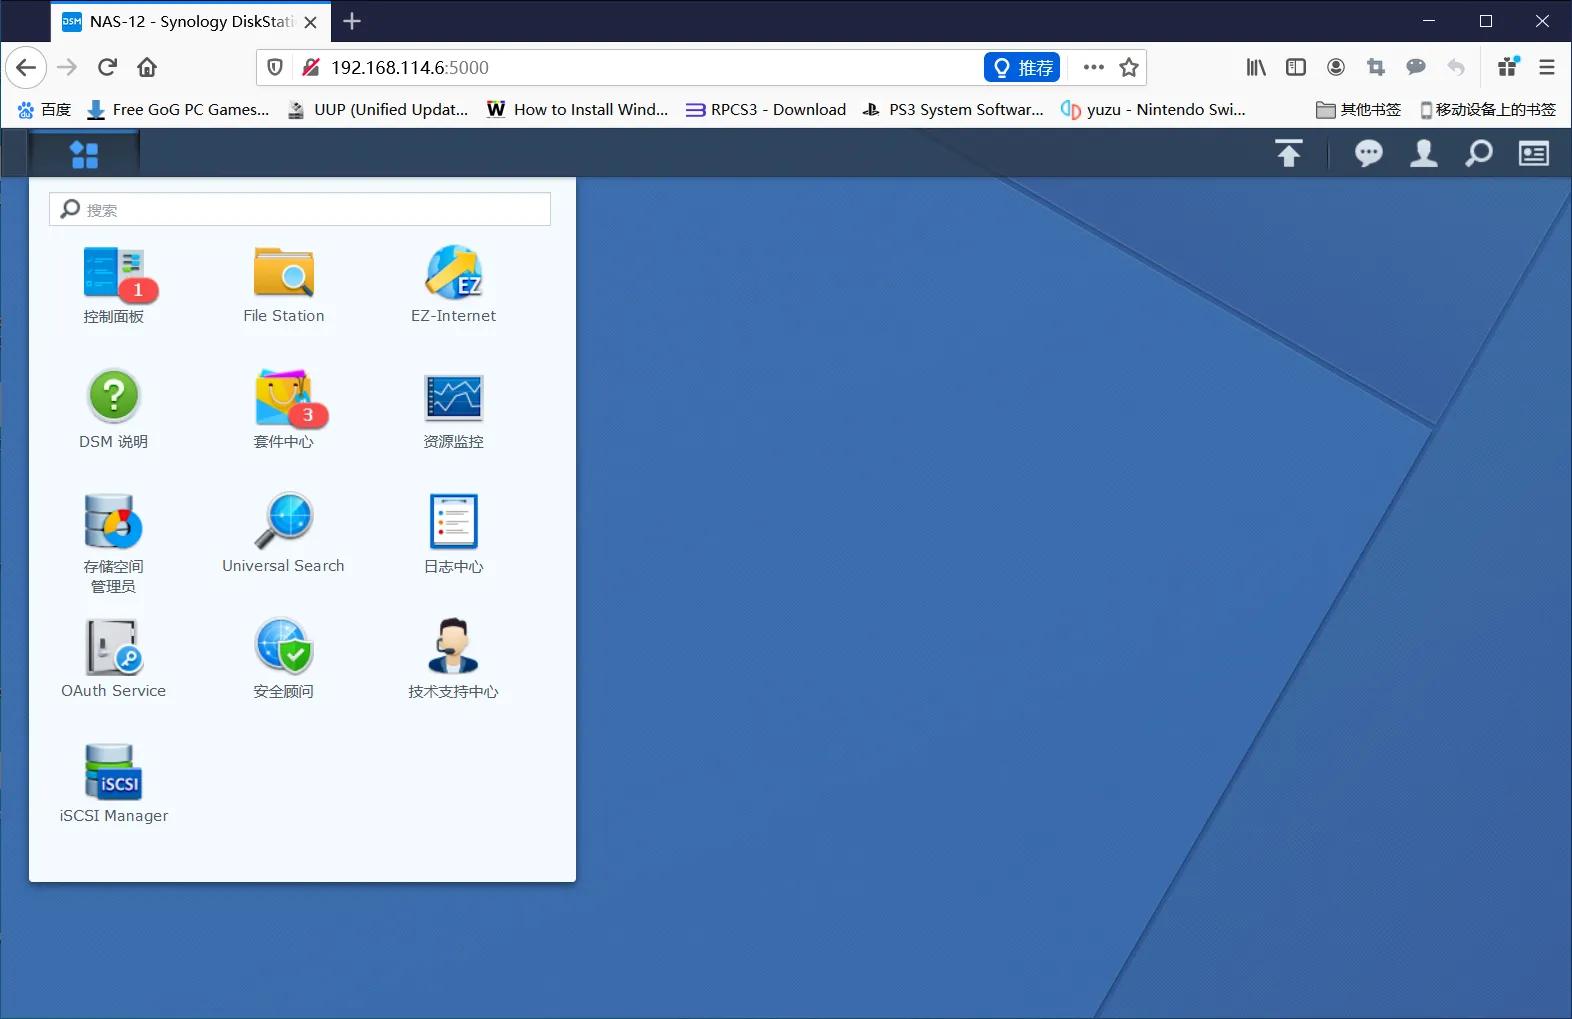1572x1019 pixels.
Task: Open PS3 System Softwar... bookmark
Action: (x=953, y=109)
